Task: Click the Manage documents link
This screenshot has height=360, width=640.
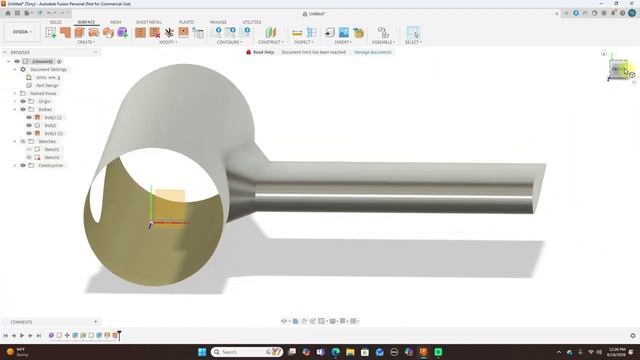Action: pos(373,52)
